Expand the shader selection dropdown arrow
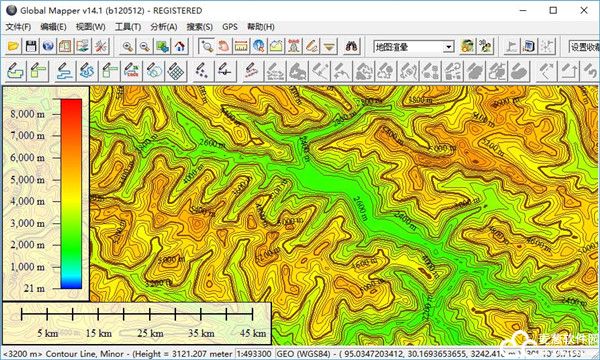The width and height of the screenshot is (600, 360). [x=448, y=47]
